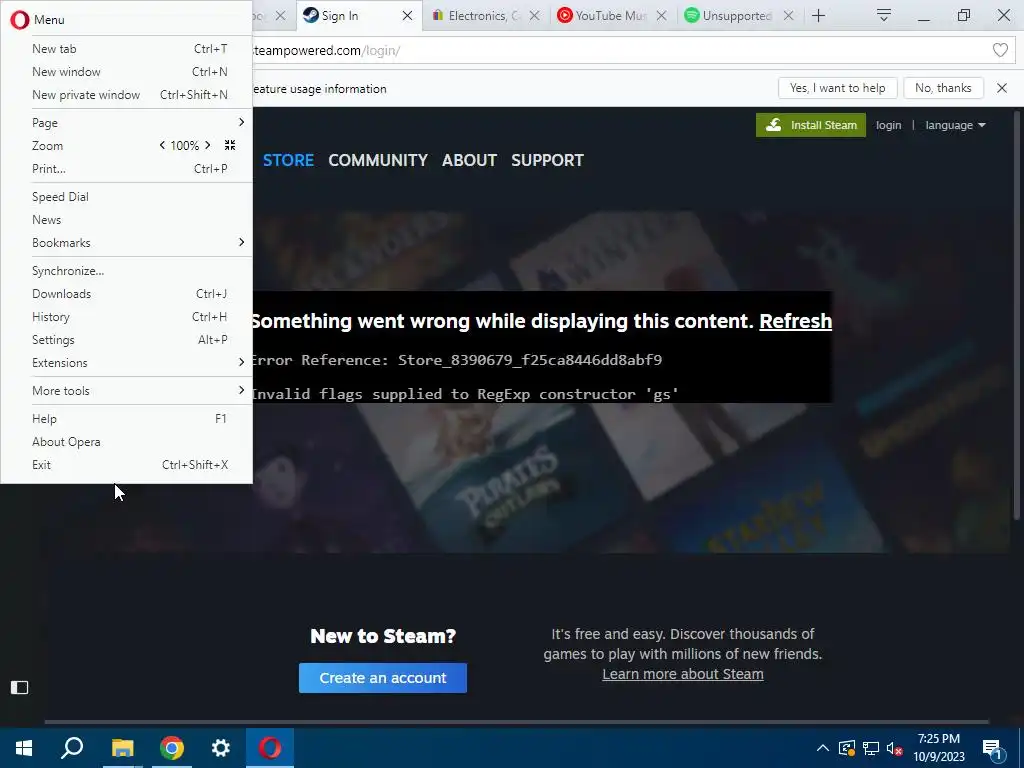Launch Google Chrome from the taskbar

point(172,748)
